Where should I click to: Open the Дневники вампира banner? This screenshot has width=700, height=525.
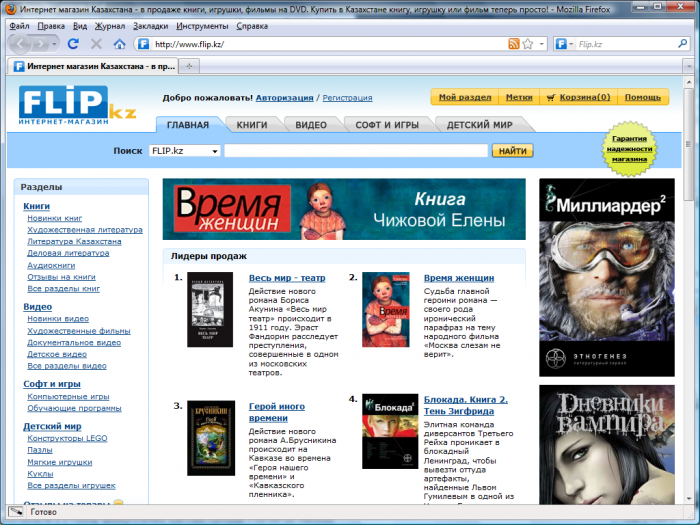click(607, 445)
